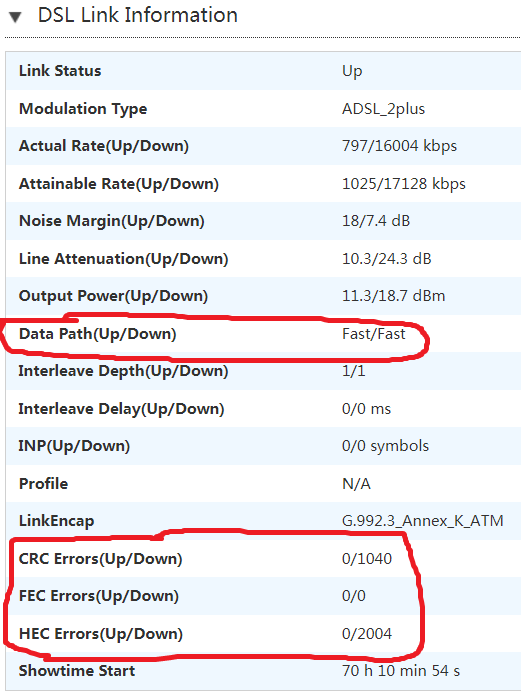This screenshot has width=521, height=697.
Task: Click the INP value 0/0 symbols
Action: click(x=385, y=446)
